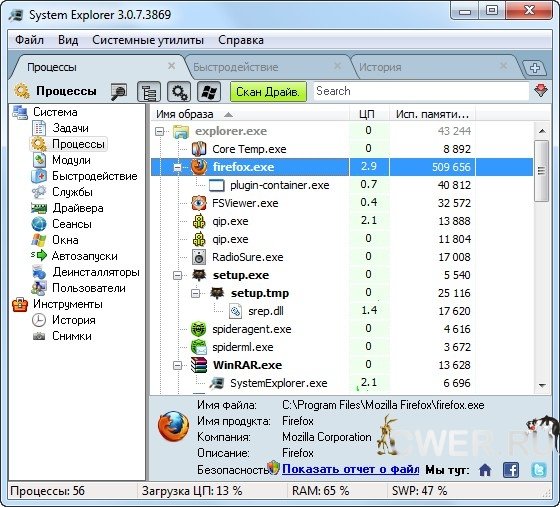Switch to the Быстродействие tab
The width and height of the screenshot is (560, 507).
236,67
